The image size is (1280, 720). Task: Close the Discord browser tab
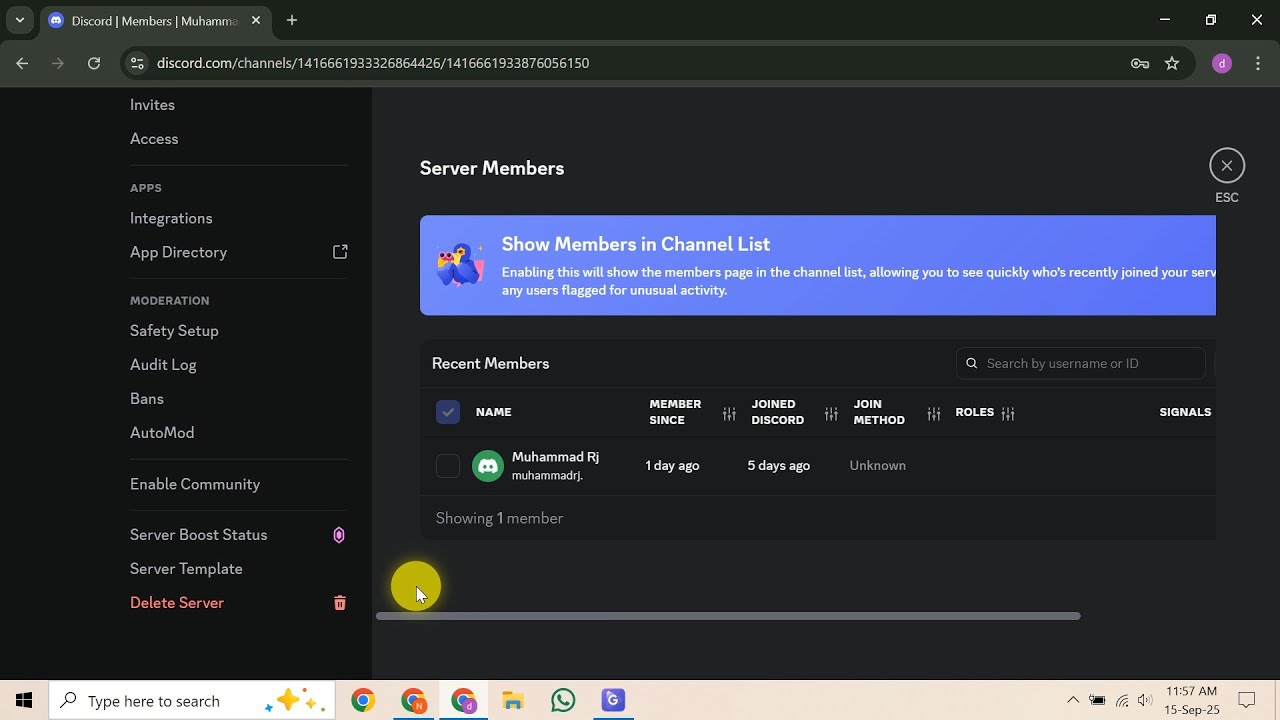click(256, 20)
